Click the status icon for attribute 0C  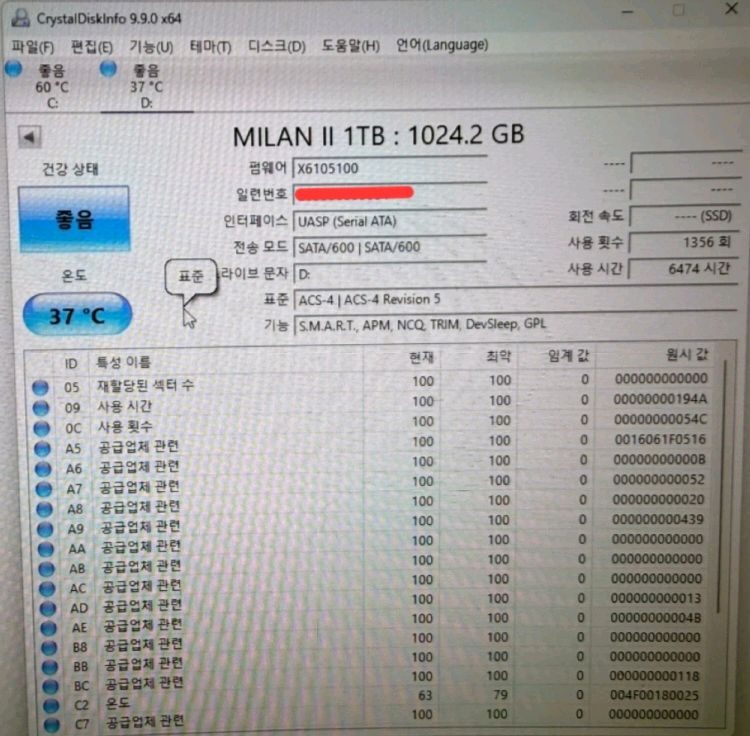coord(42,428)
